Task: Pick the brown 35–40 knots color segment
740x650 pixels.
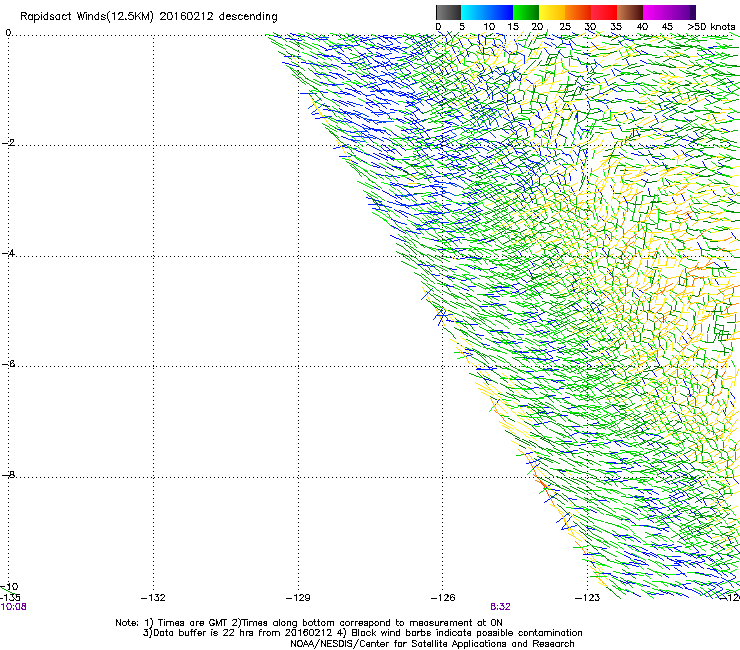Action: click(x=630, y=12)
